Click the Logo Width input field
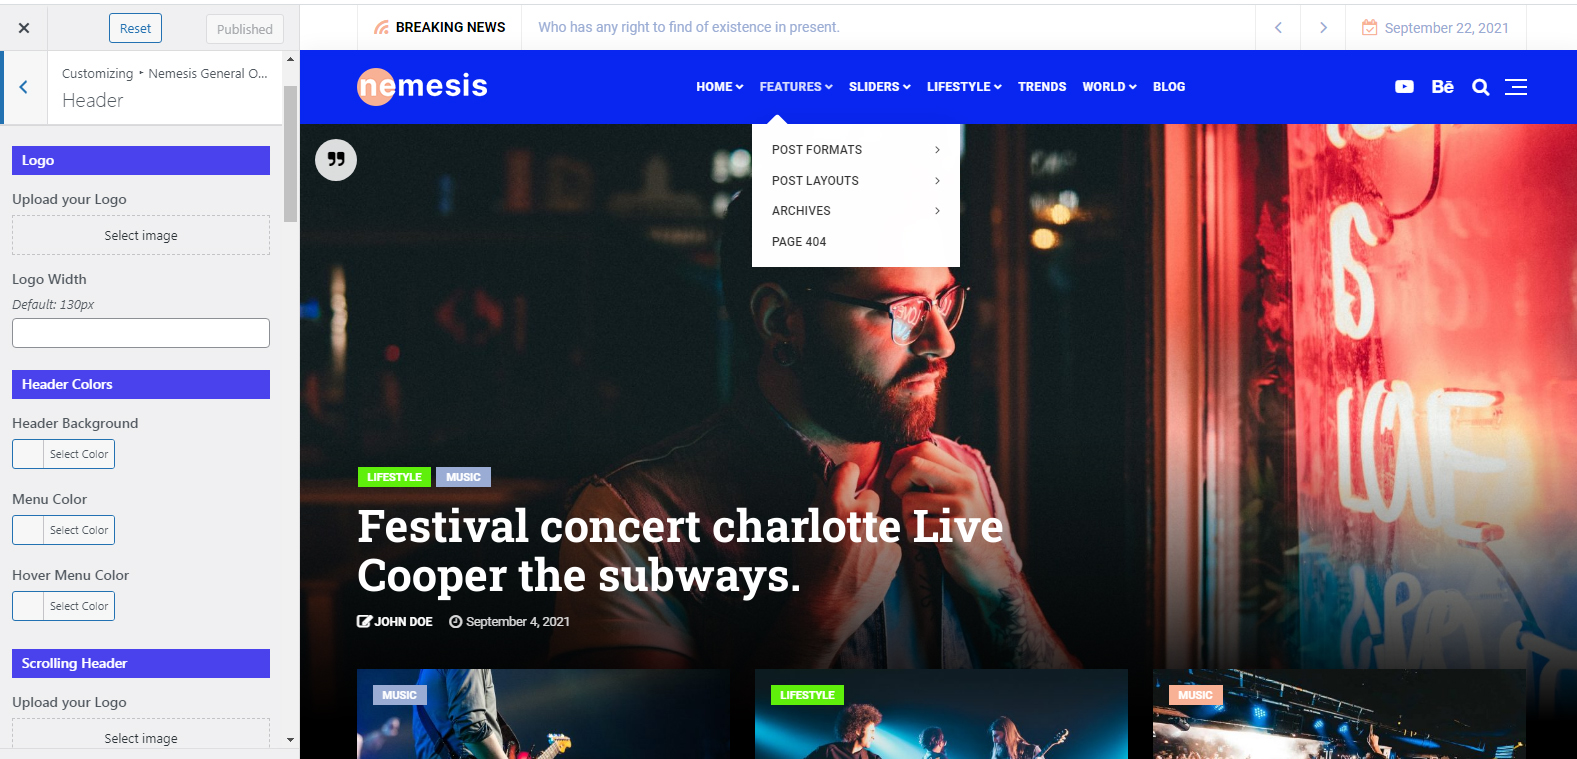Screen dimensions: 1577x759 click(x=141, y=333)
